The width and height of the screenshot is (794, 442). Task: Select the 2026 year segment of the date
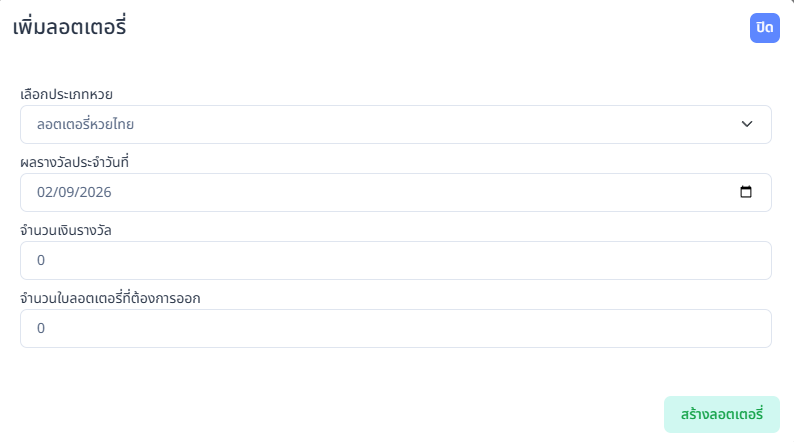(x=97, y=192)
